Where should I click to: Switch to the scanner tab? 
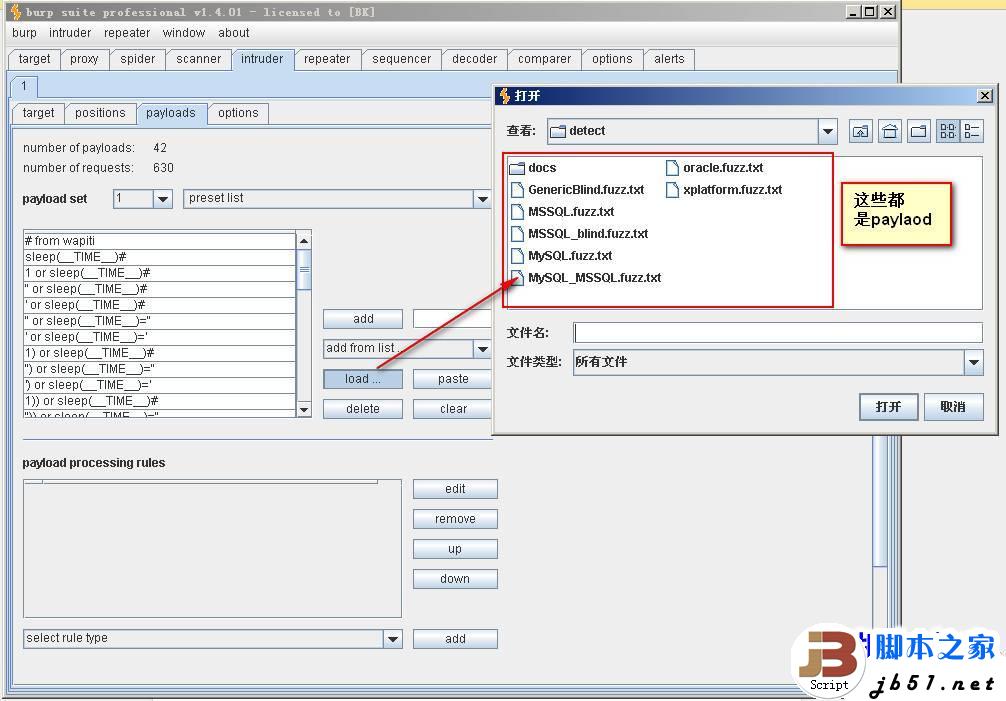coord(198,59)
